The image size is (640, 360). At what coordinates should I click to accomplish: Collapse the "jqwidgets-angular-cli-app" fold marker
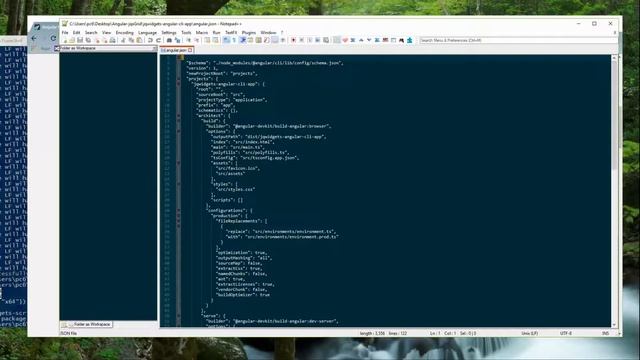(x=178, y=84)
